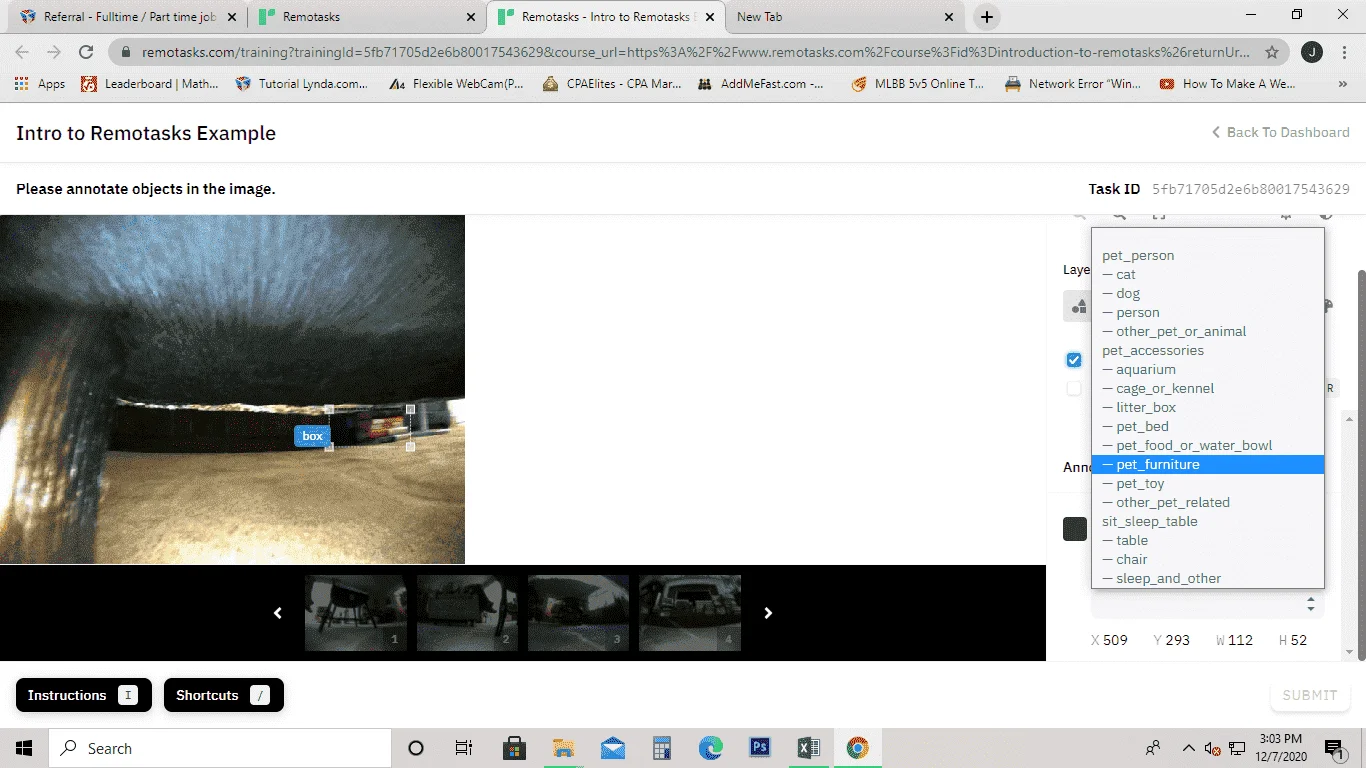Open the Instructions panel
Image resolution: width=1366 pixels, height=768 pixels.
click(x=84, y=695)
